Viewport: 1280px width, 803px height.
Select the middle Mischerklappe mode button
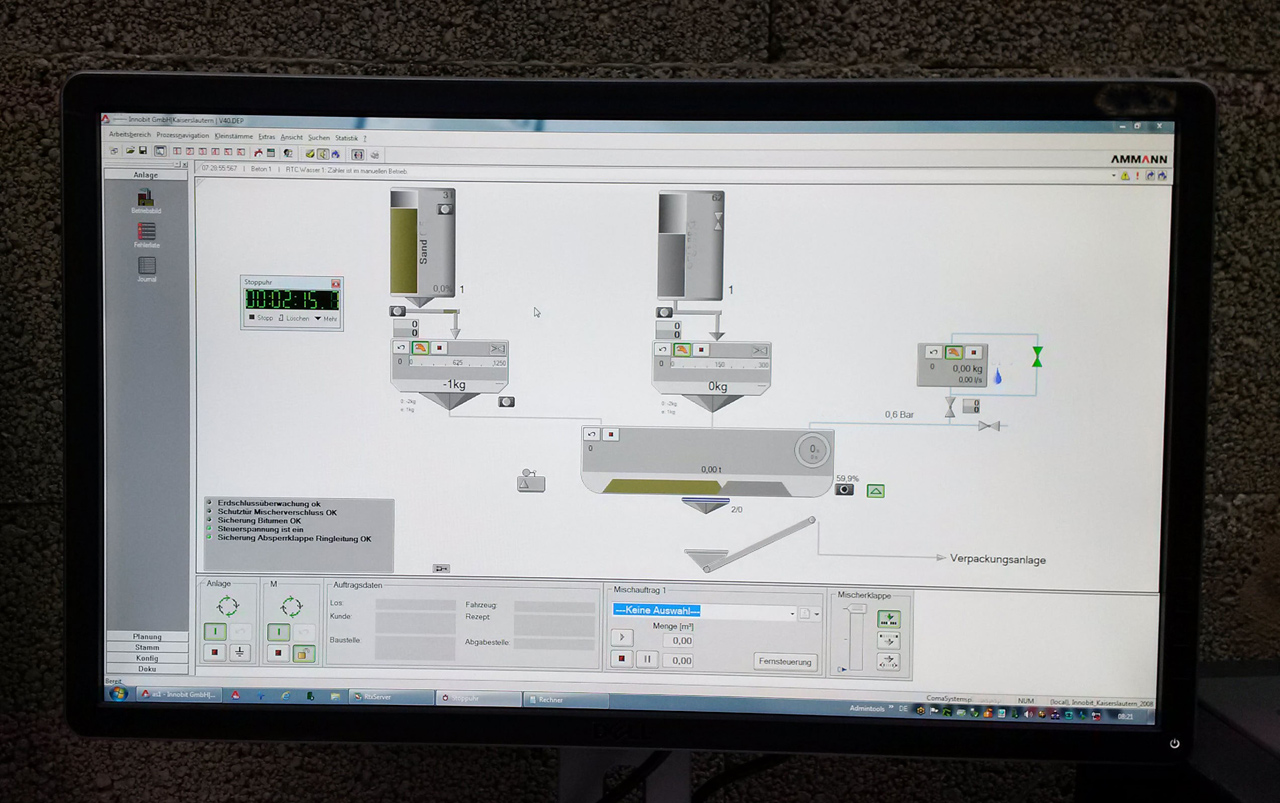pyautogui.click(x=888, y=640)
